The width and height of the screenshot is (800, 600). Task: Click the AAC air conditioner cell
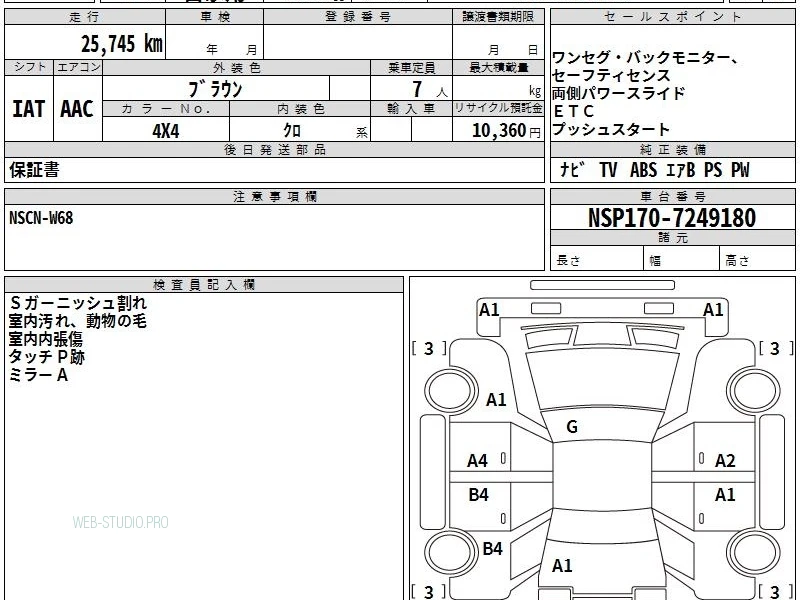pos(78,109)
